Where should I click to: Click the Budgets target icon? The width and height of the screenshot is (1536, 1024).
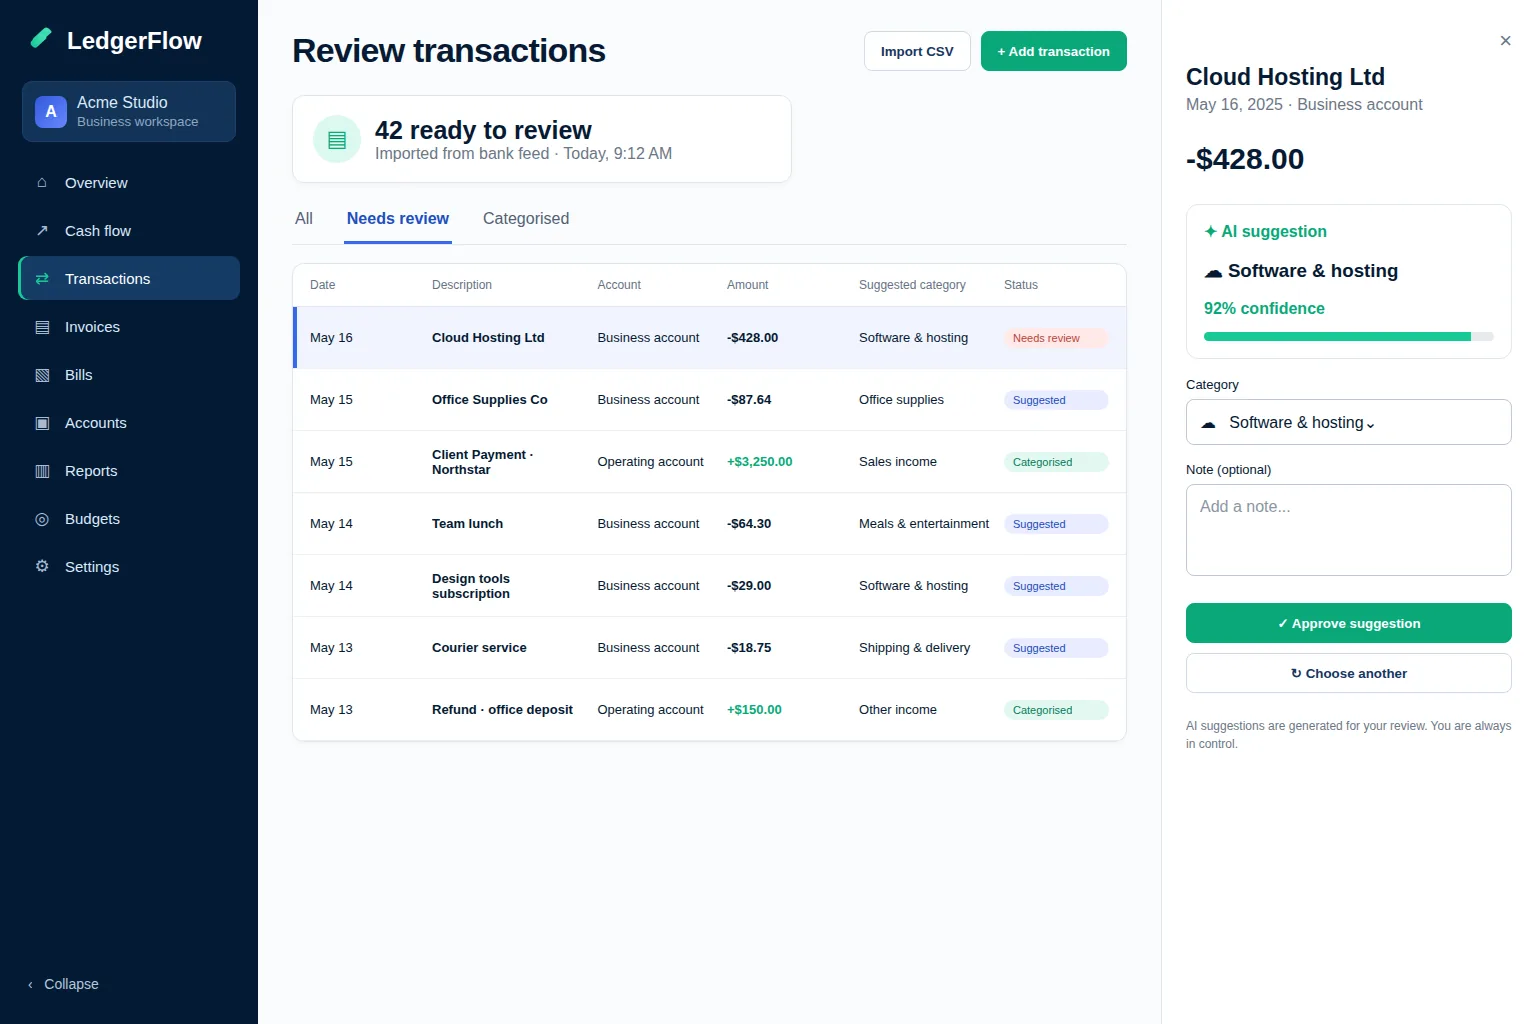(x=42, y=519)
